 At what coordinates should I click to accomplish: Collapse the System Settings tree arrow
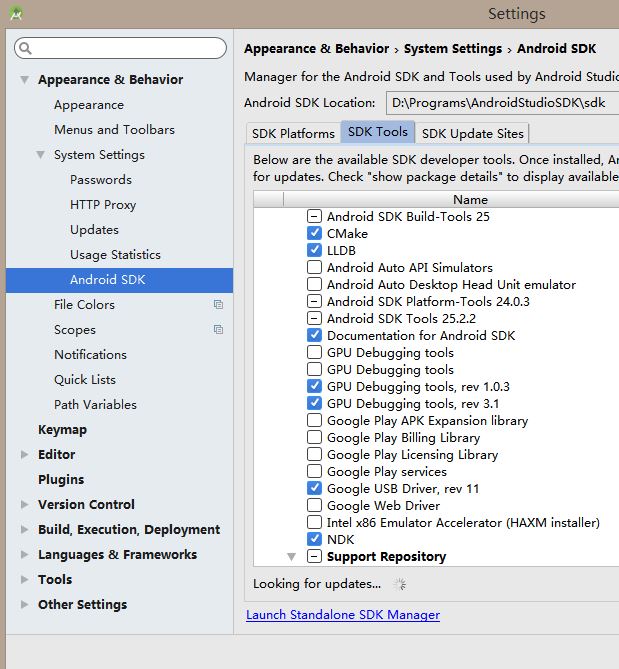coord(41,155)
